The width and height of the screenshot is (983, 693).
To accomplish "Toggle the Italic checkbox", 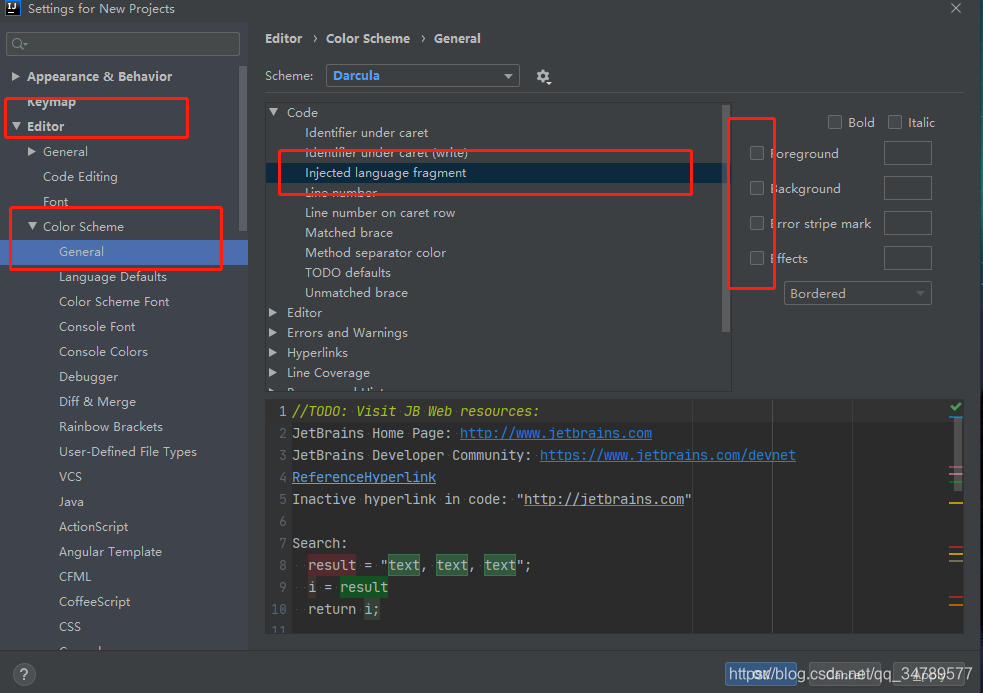I will (x=895, y=122).
